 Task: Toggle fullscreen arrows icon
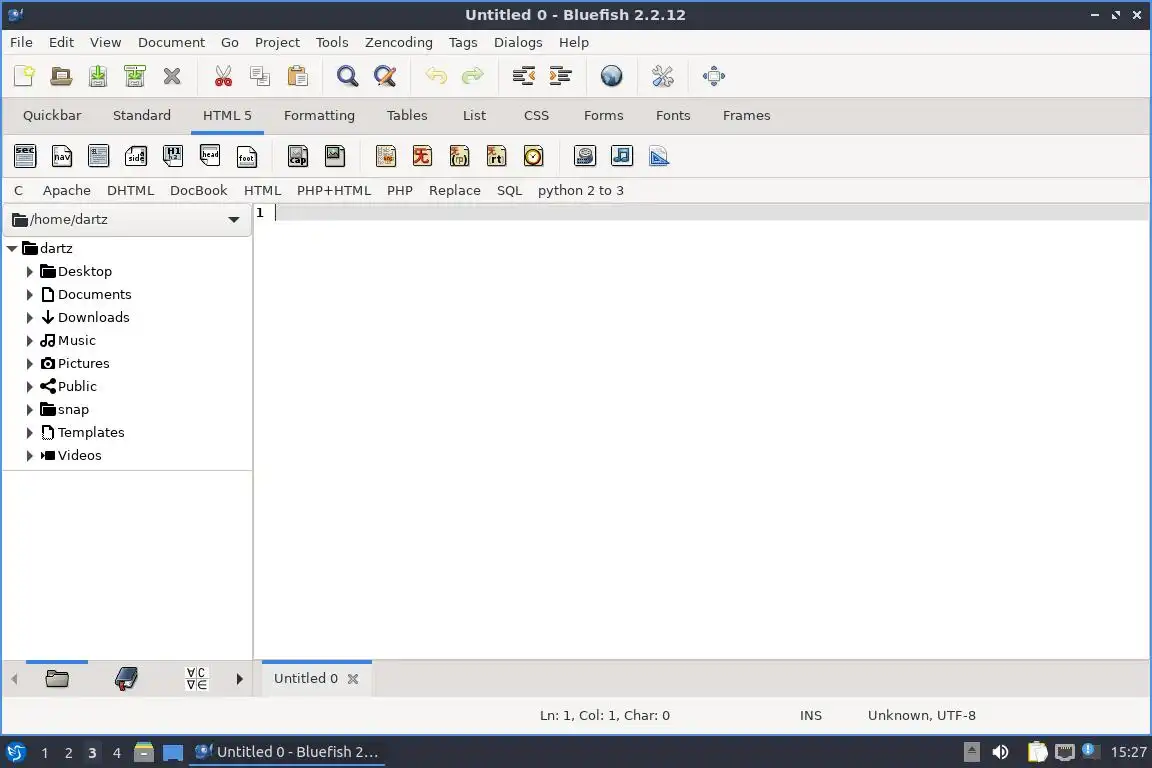point(714,76)
